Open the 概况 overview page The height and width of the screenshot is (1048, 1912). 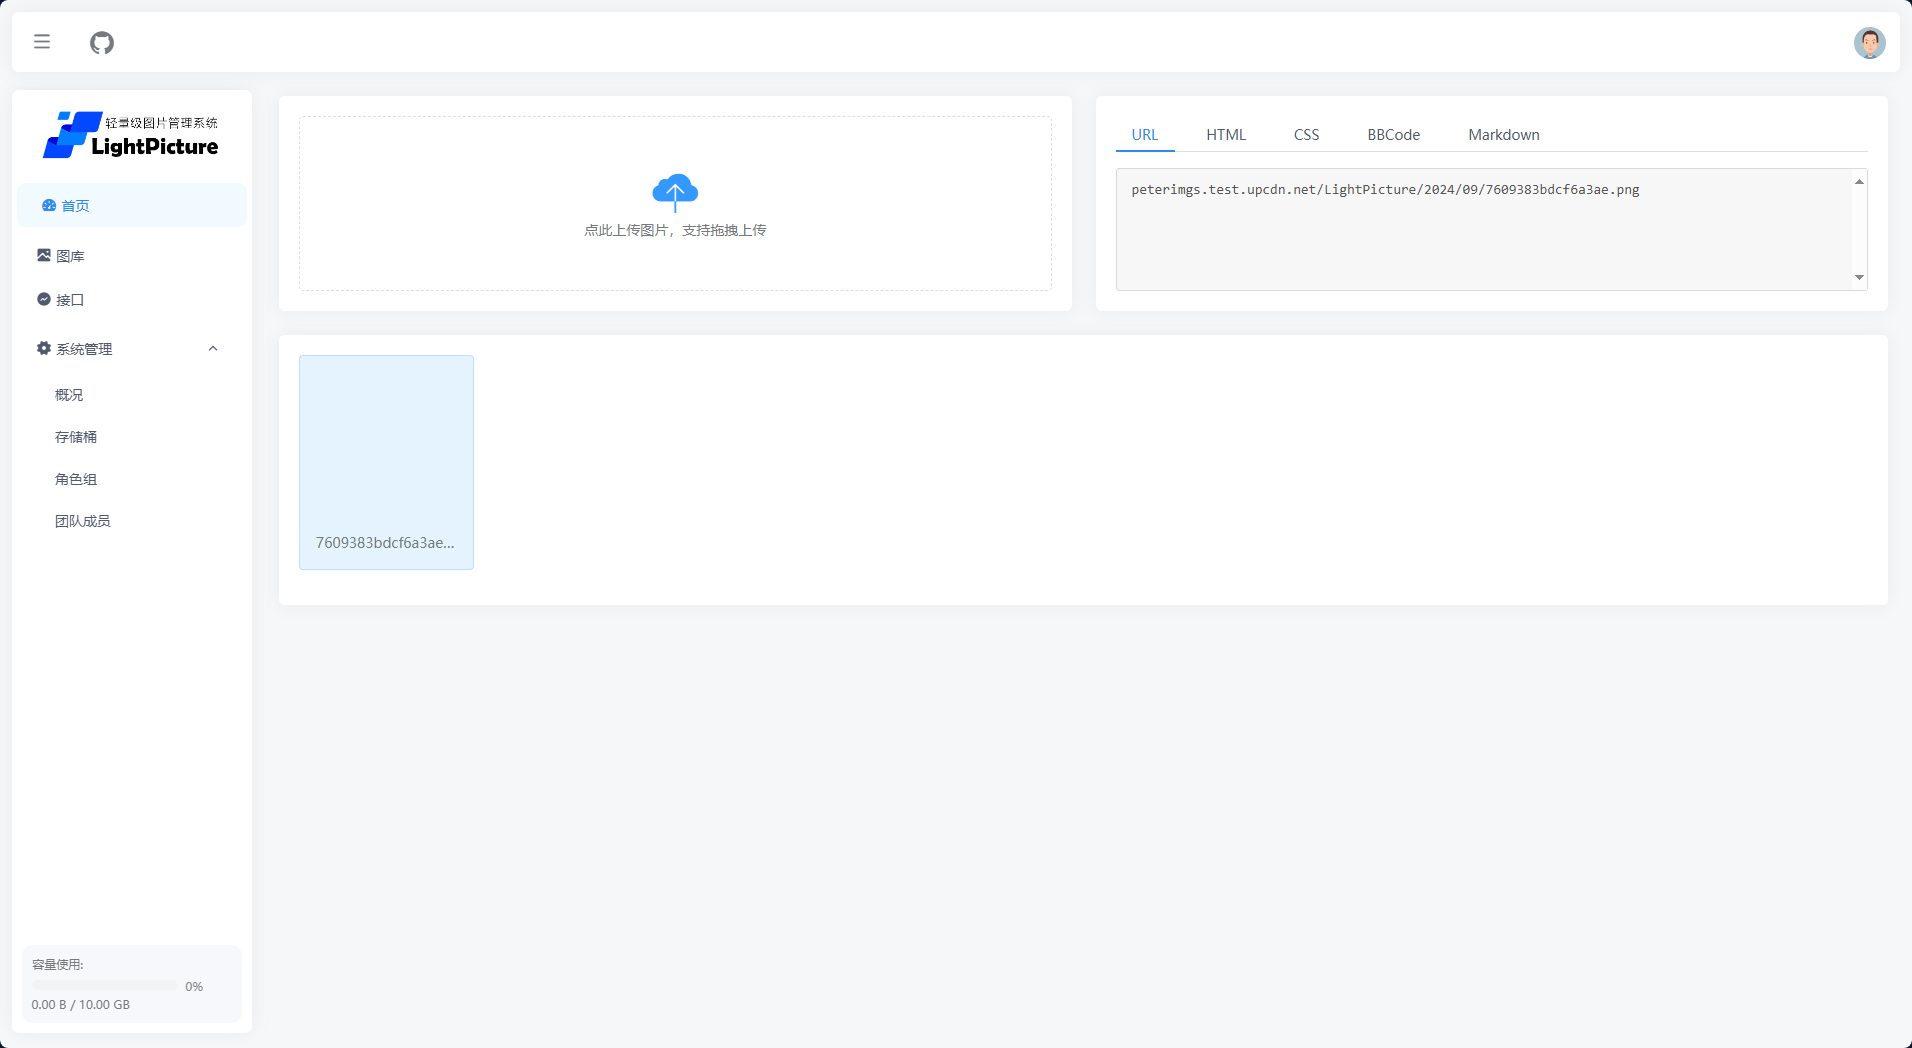coord(69,395)
